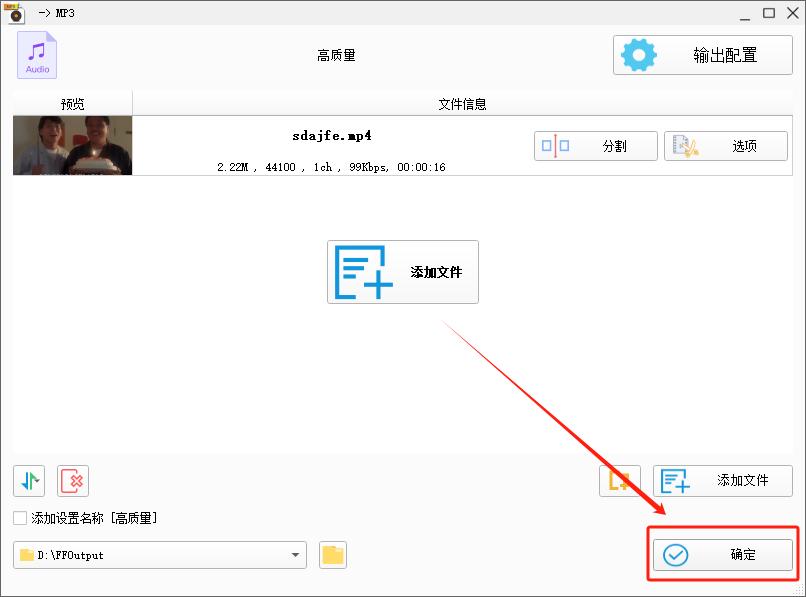
Task: Expand the D:\FFOutput path dropdown
Action: click(x=295, y=554)
